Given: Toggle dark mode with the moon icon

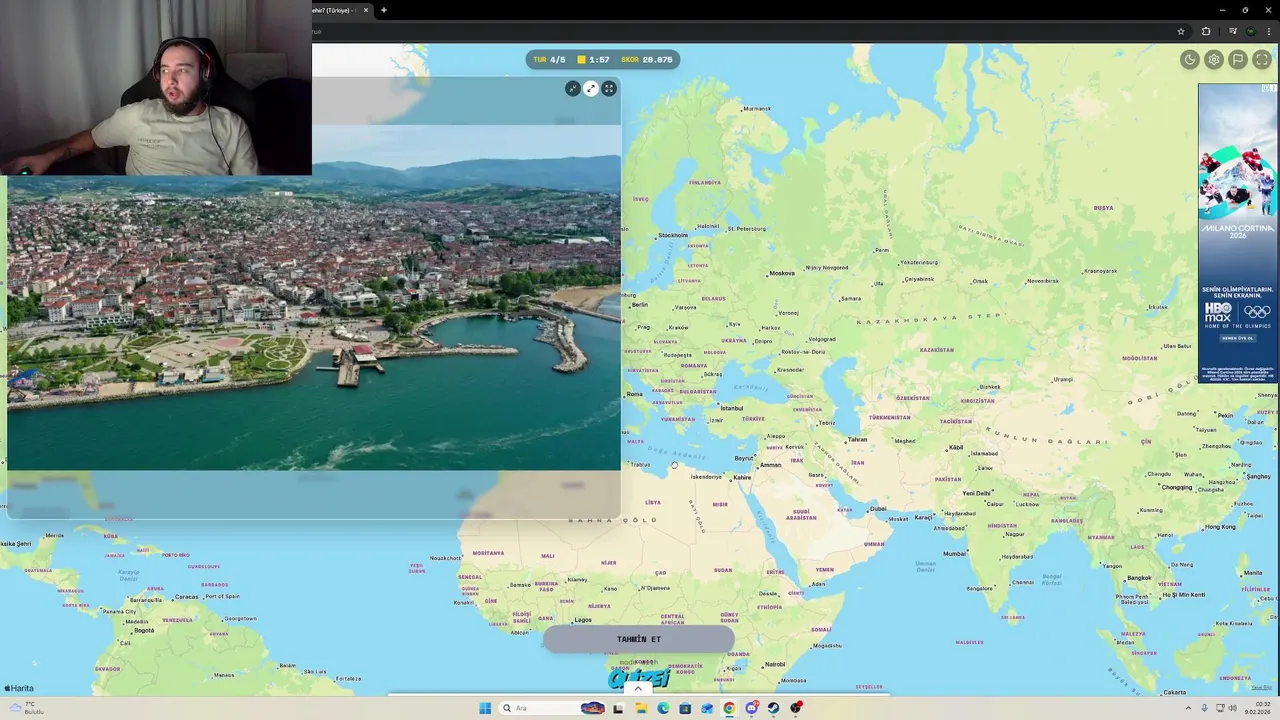Looking at the screenshot, I should 1189,60.
